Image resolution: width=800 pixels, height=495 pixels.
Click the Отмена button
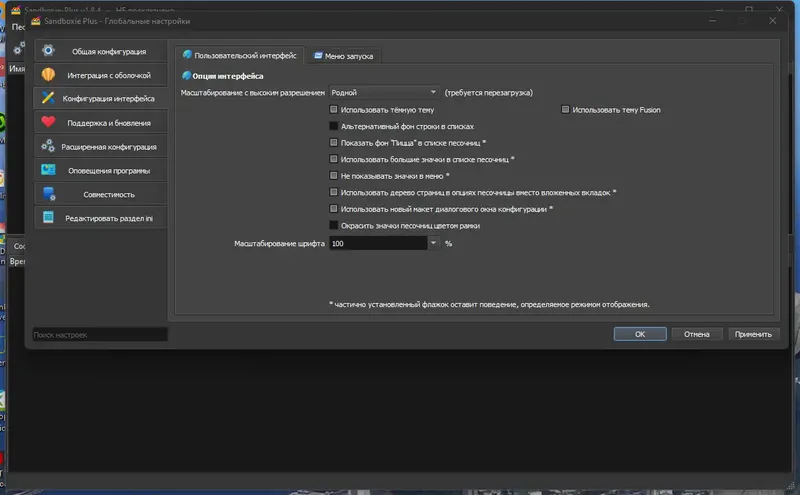tap(696, 334)
